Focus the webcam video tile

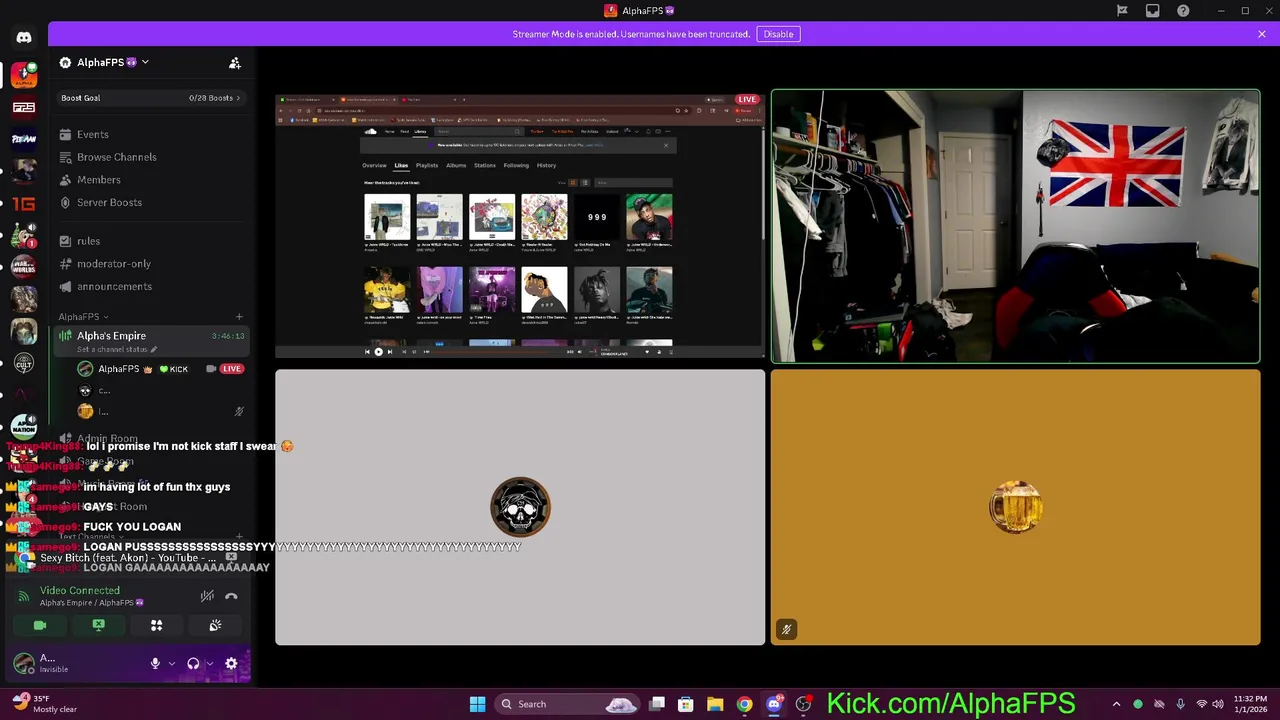click(1016, 226)
